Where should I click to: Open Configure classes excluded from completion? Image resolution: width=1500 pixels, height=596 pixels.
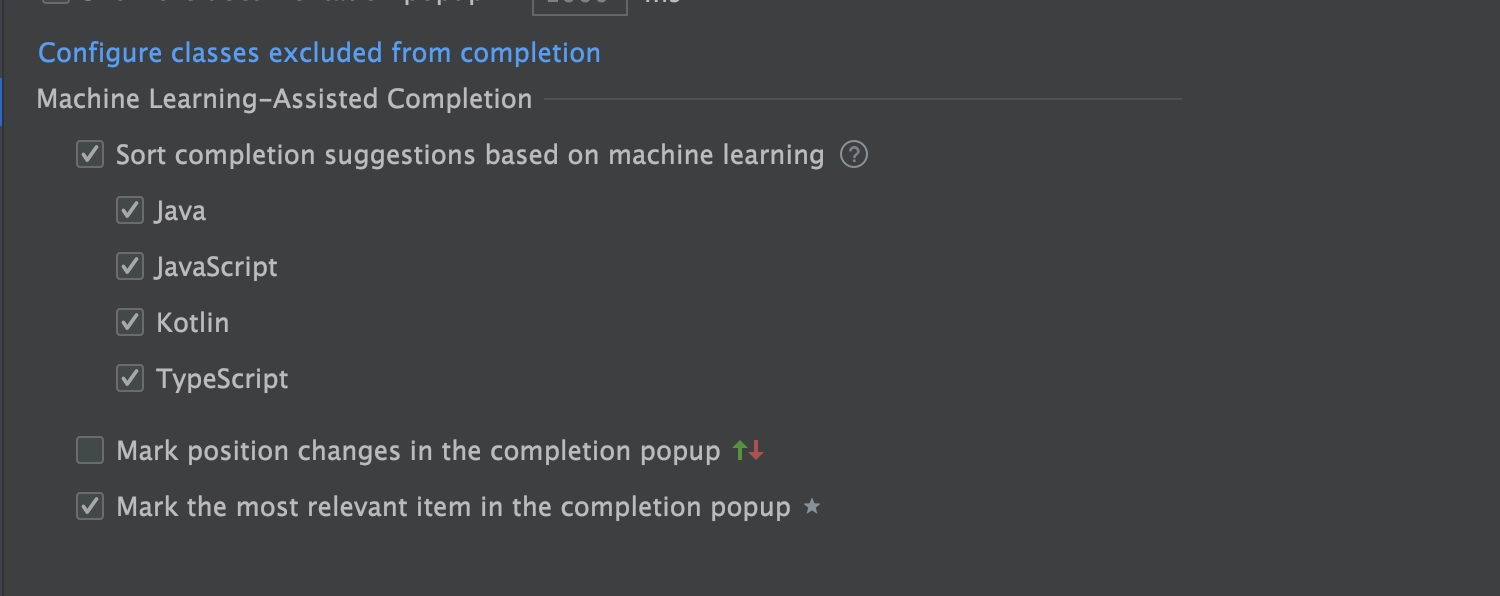point(319,53)
